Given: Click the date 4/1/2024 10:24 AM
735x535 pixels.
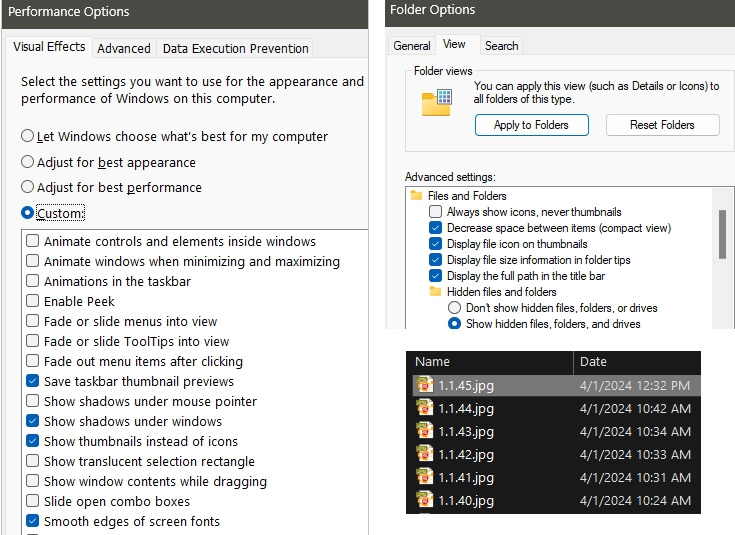Looking at the screenshot, I should pos(635,500).
